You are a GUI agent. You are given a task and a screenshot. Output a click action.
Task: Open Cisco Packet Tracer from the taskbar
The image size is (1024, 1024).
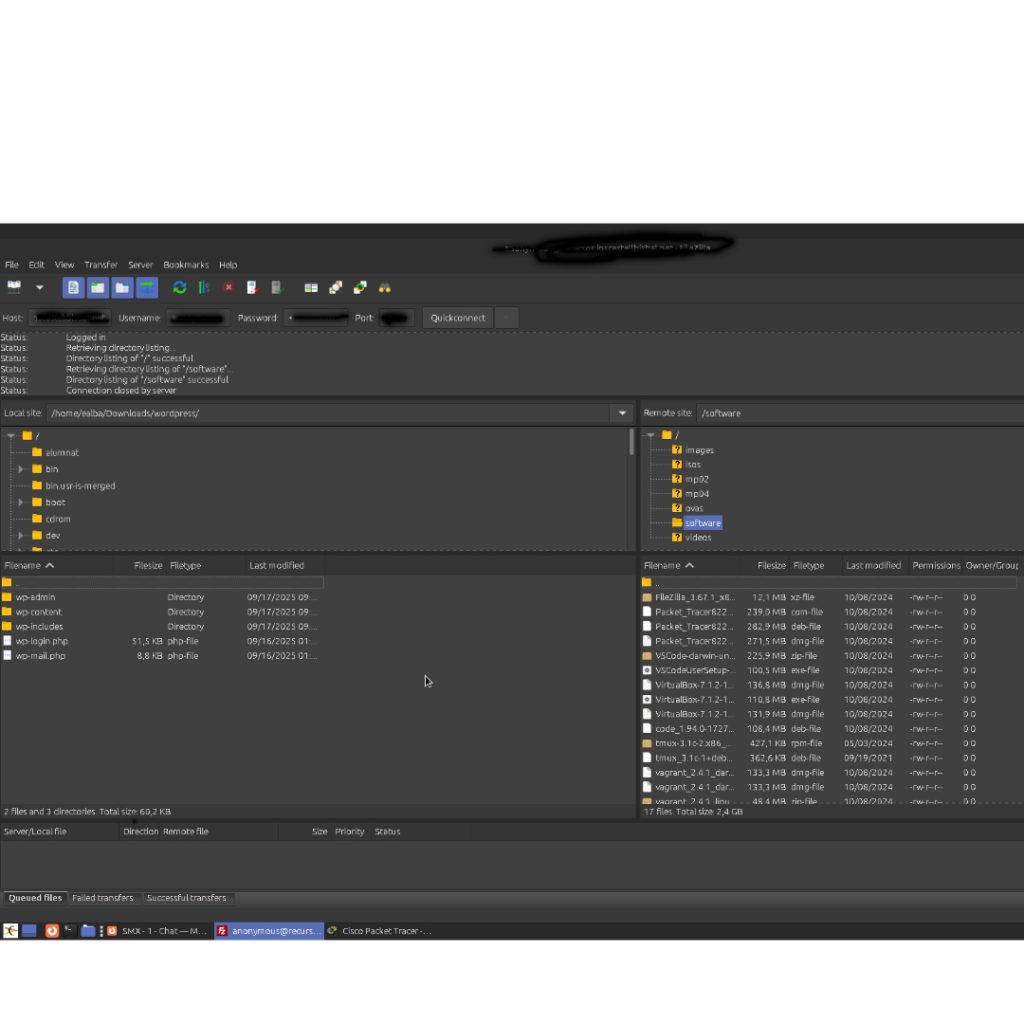point(380,931)
